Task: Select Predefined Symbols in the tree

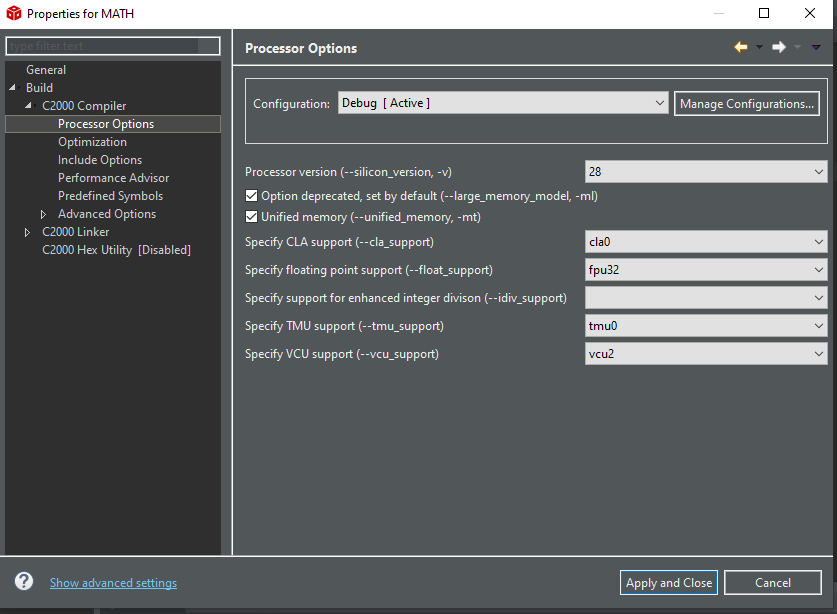Action: pyautogui.click(x=110, y=196)
